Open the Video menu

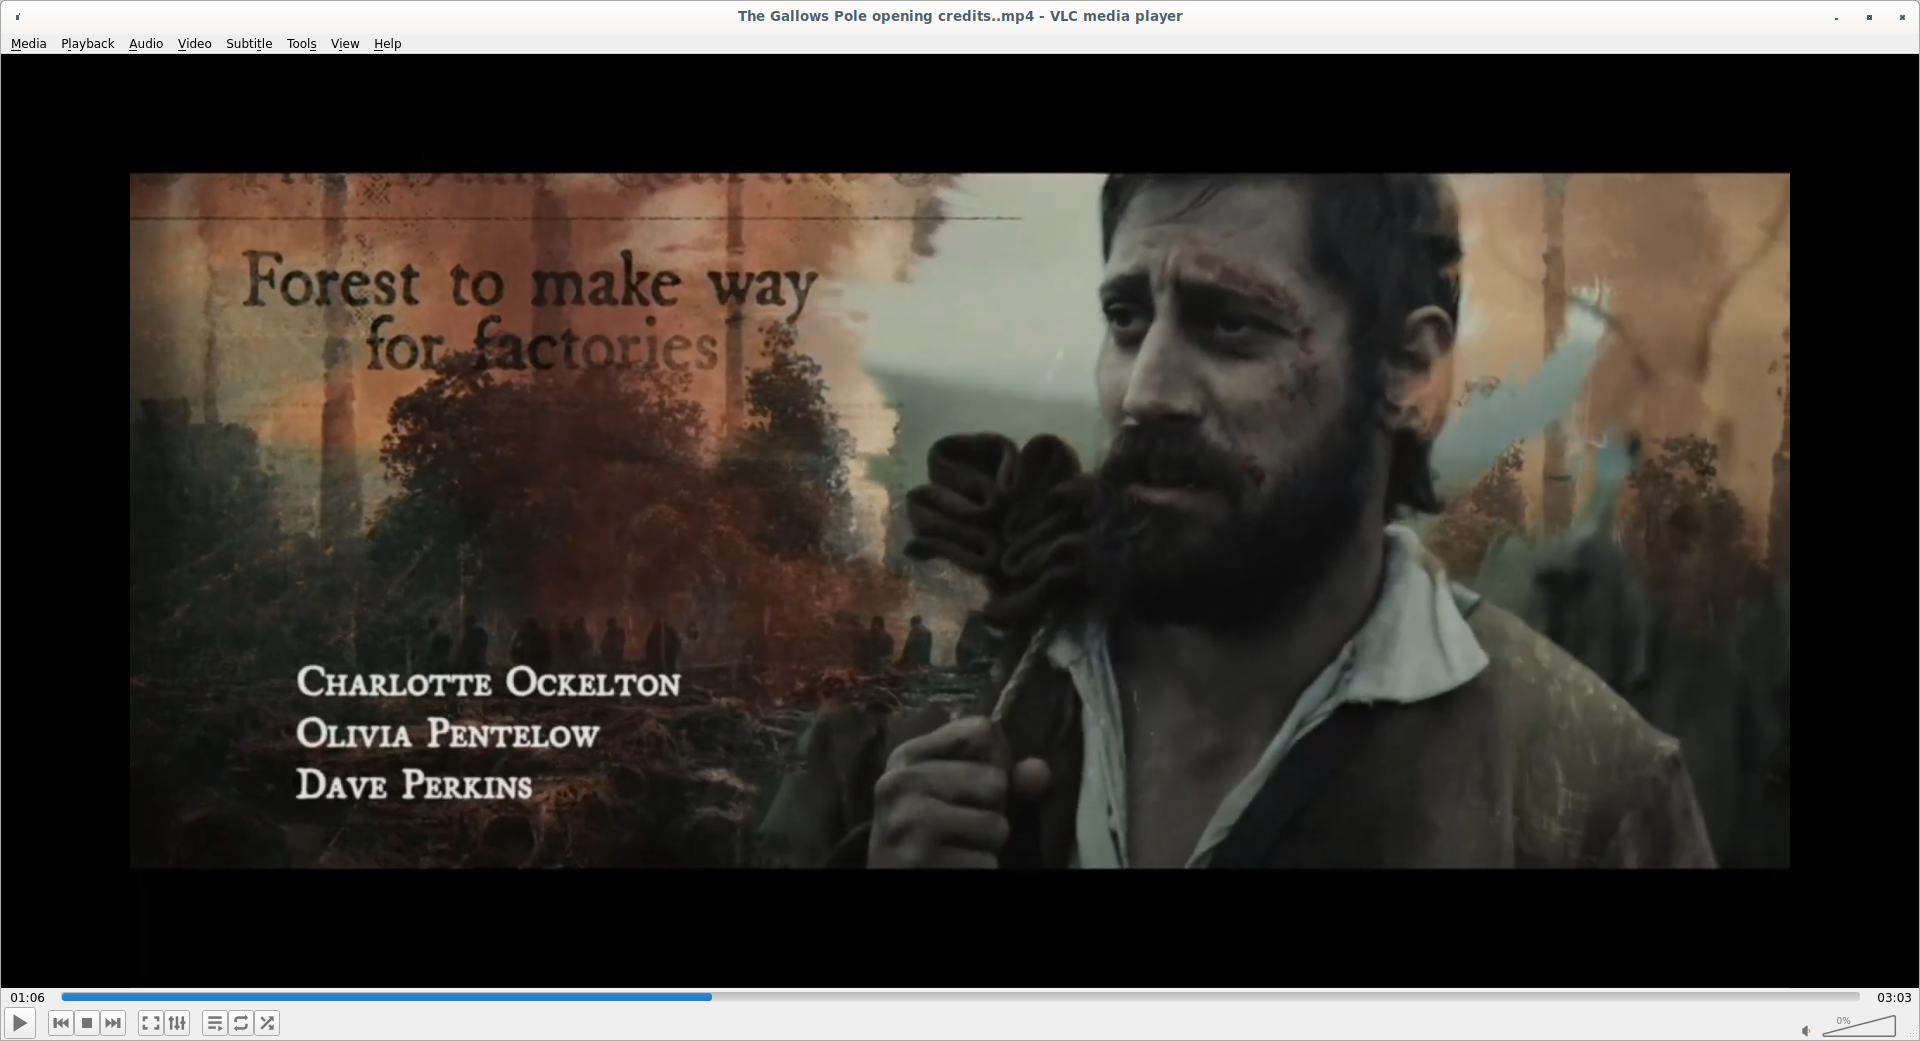pyautogui.click(x=194, y=43)
